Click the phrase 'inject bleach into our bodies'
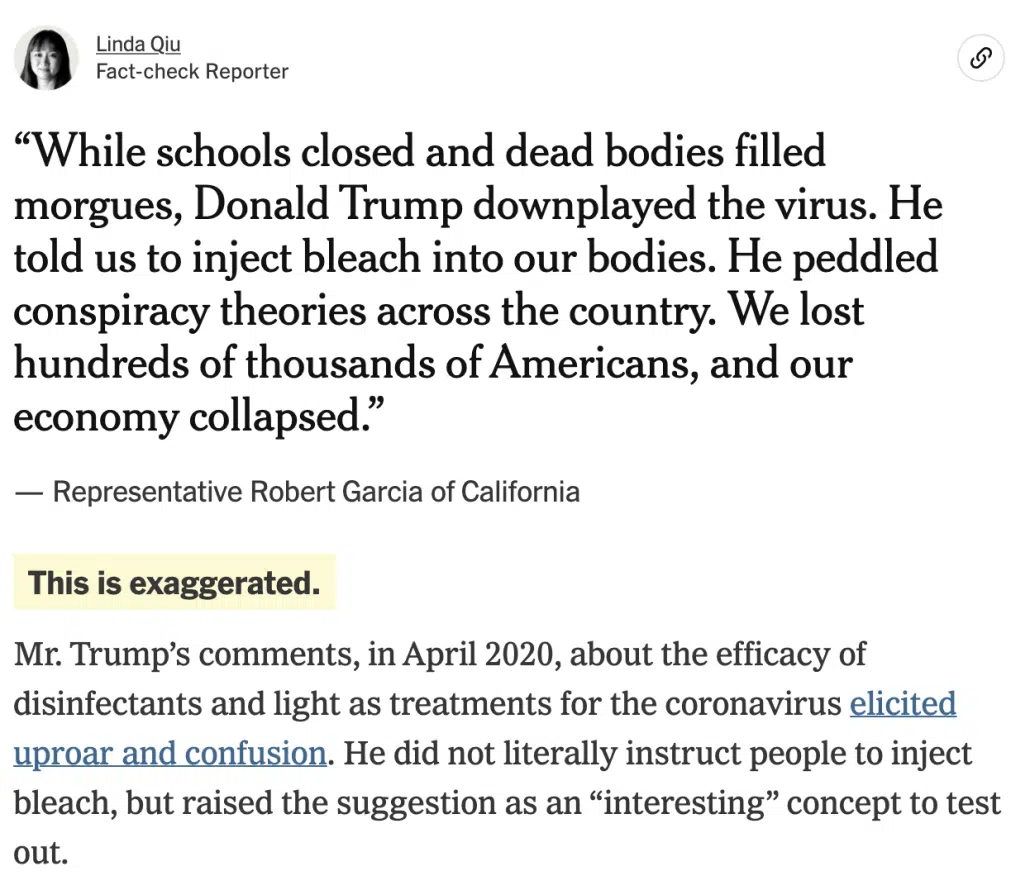The width and height of the screenshot is (1030, 876). 453,257
